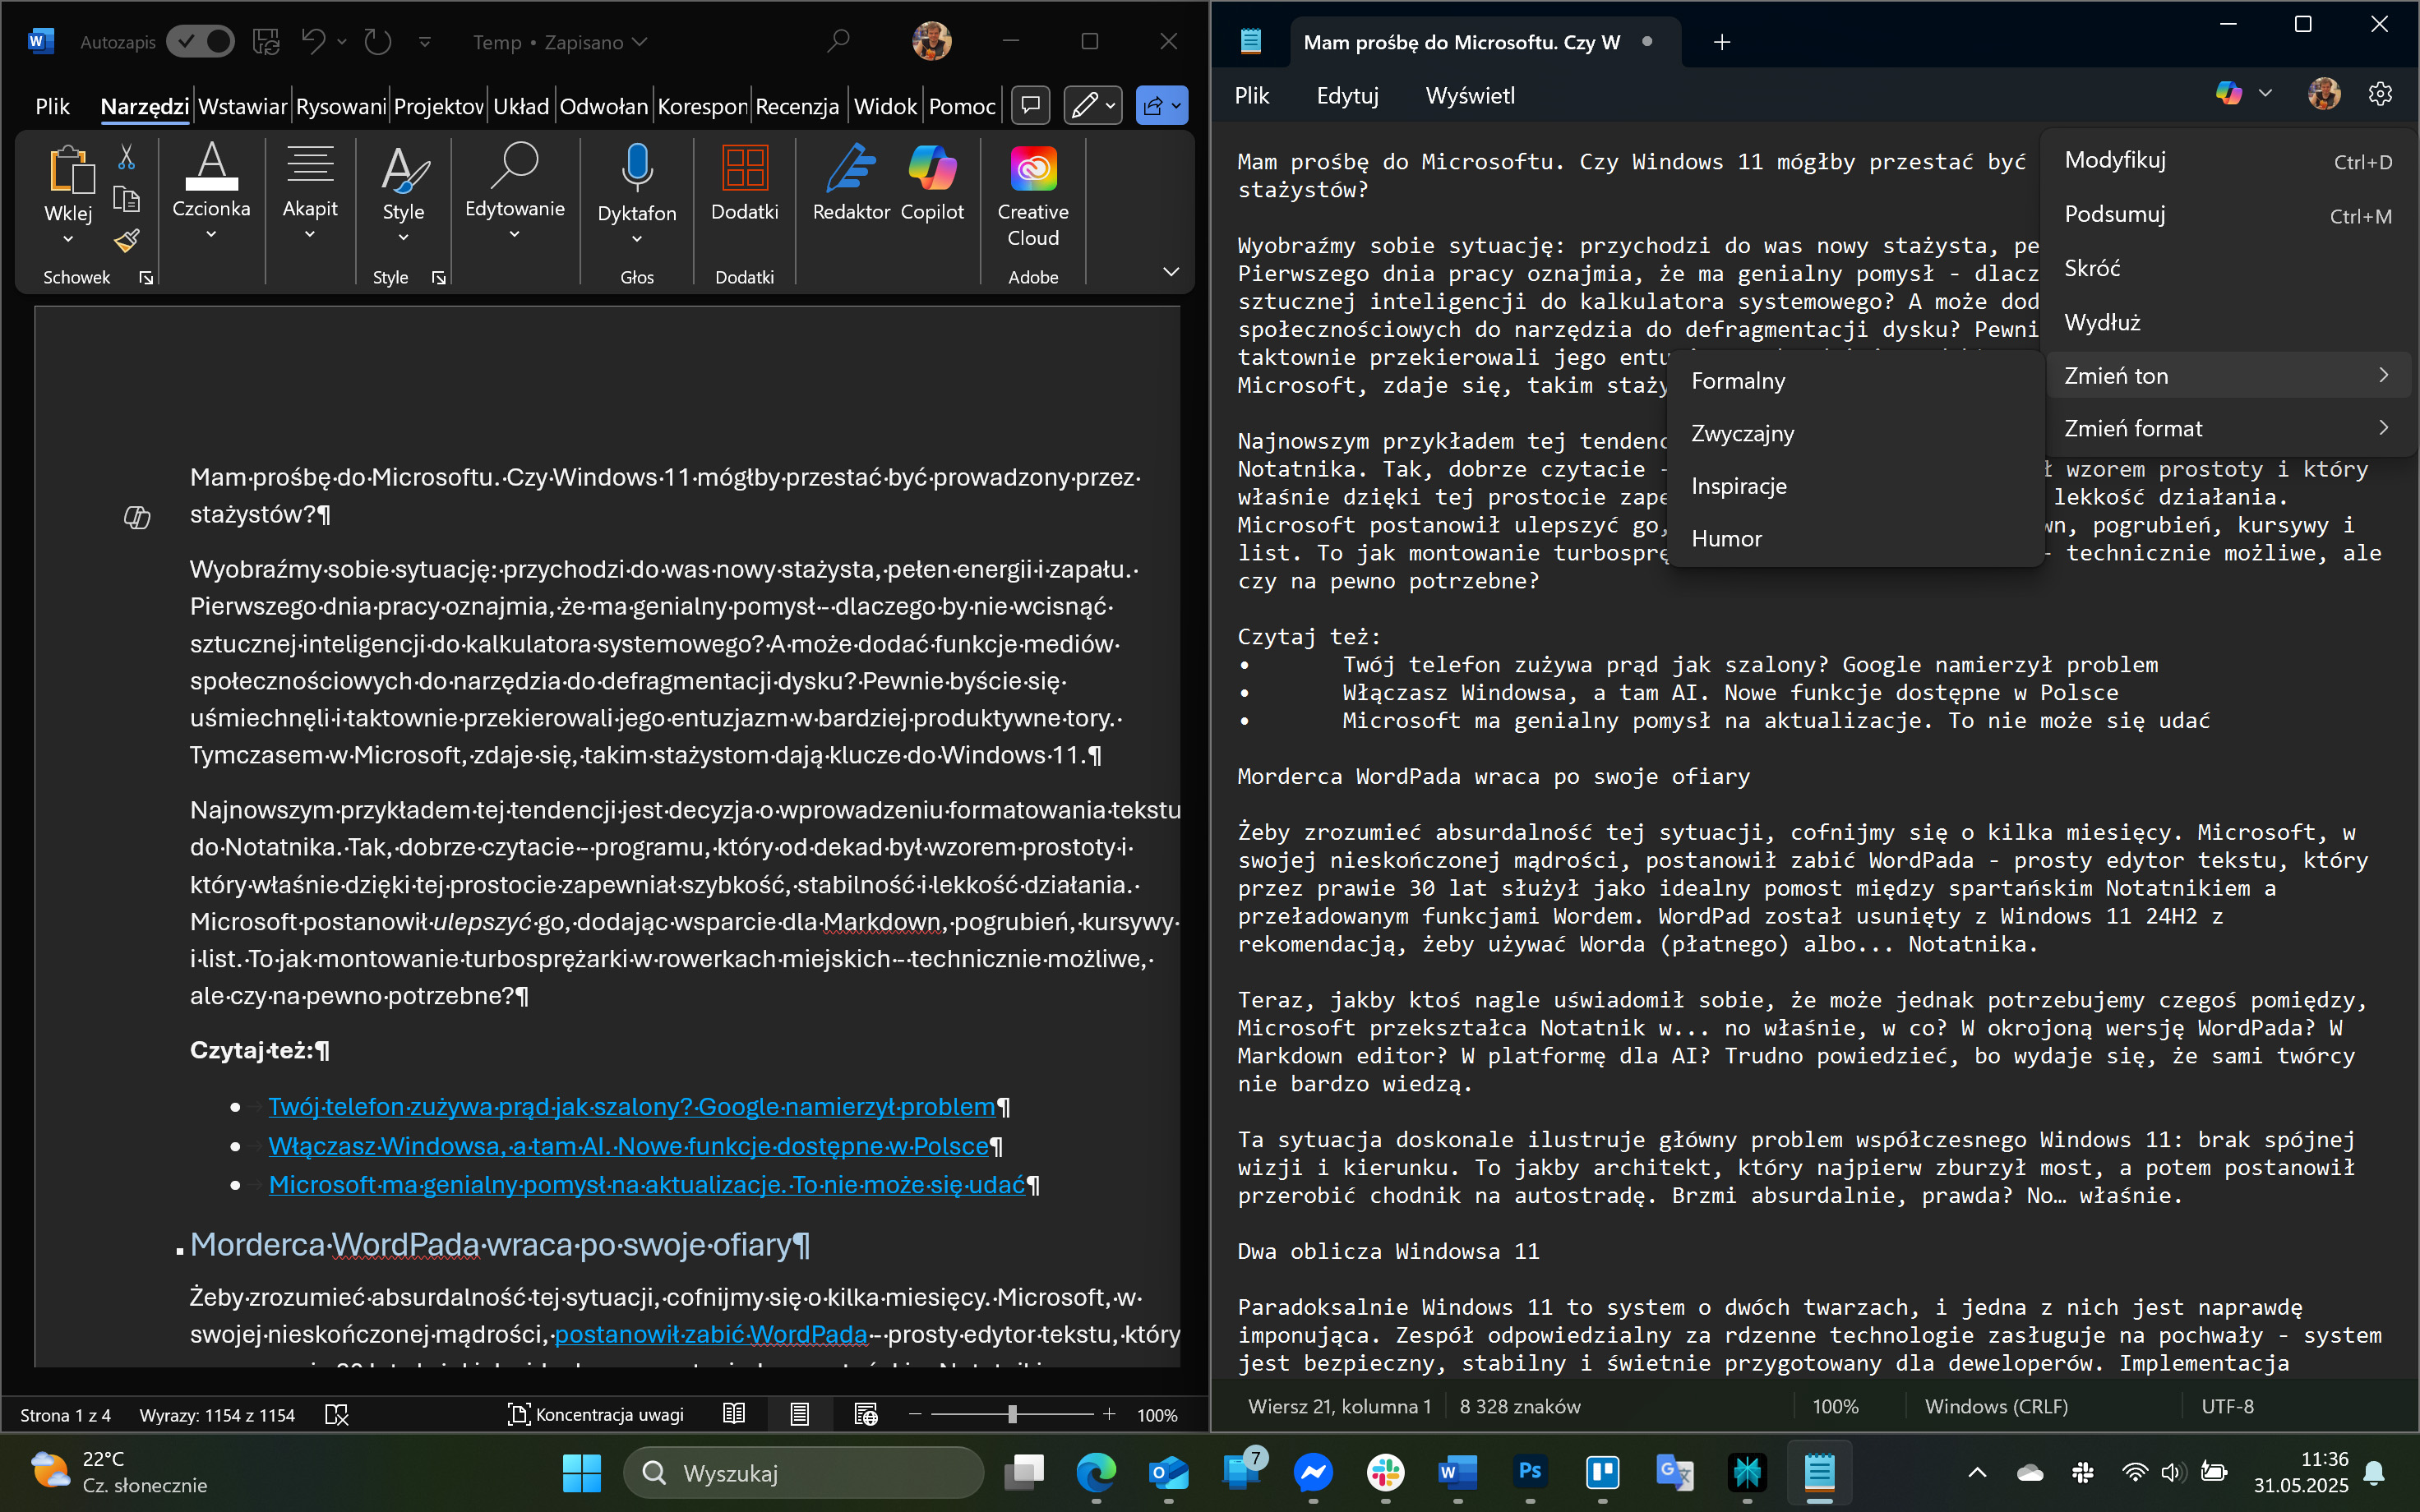Screen dimensions: 2420x1512
Task: Click the Save icon in Word title bar
Action: point(266,42)
